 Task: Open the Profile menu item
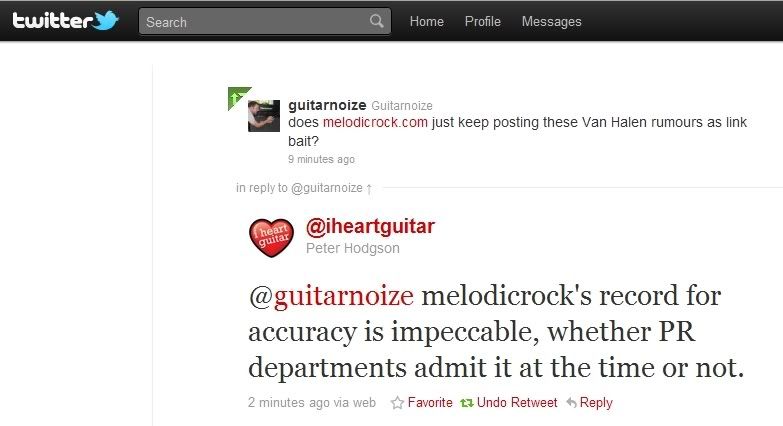(x=482, y=21)
